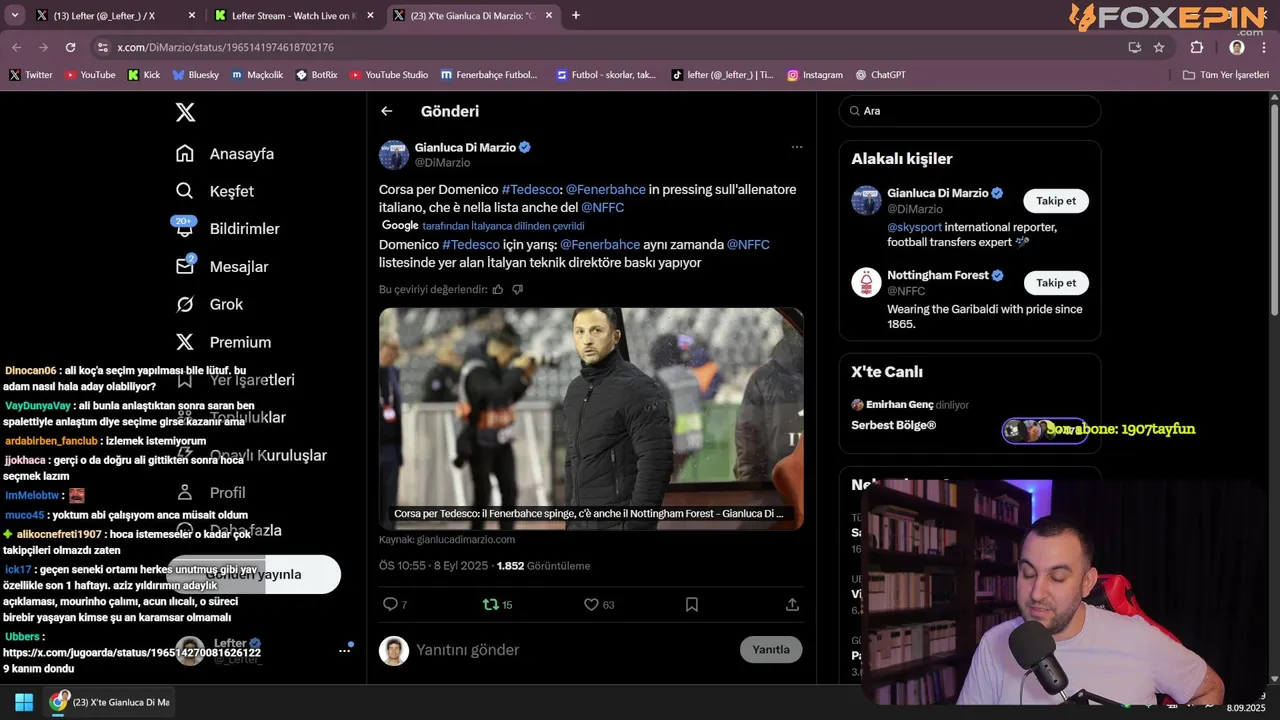Rate translation thumbs up
The width and height of the screenshot is (1280, 720).
click(498, 289)
